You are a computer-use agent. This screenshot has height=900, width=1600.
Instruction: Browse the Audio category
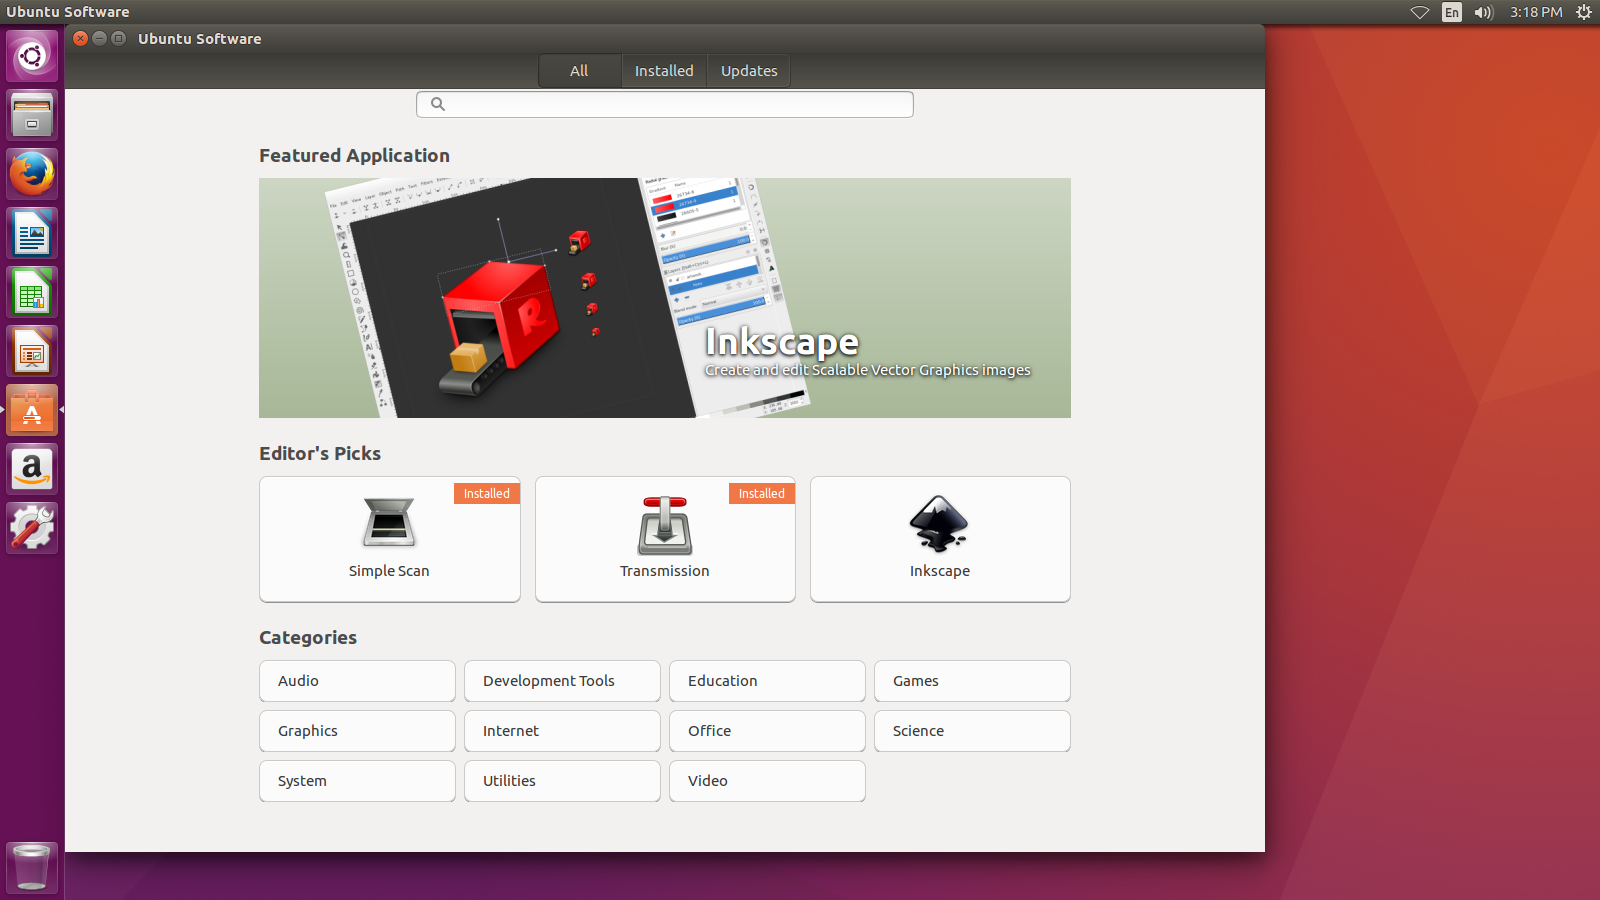click(x=357, y=681)
